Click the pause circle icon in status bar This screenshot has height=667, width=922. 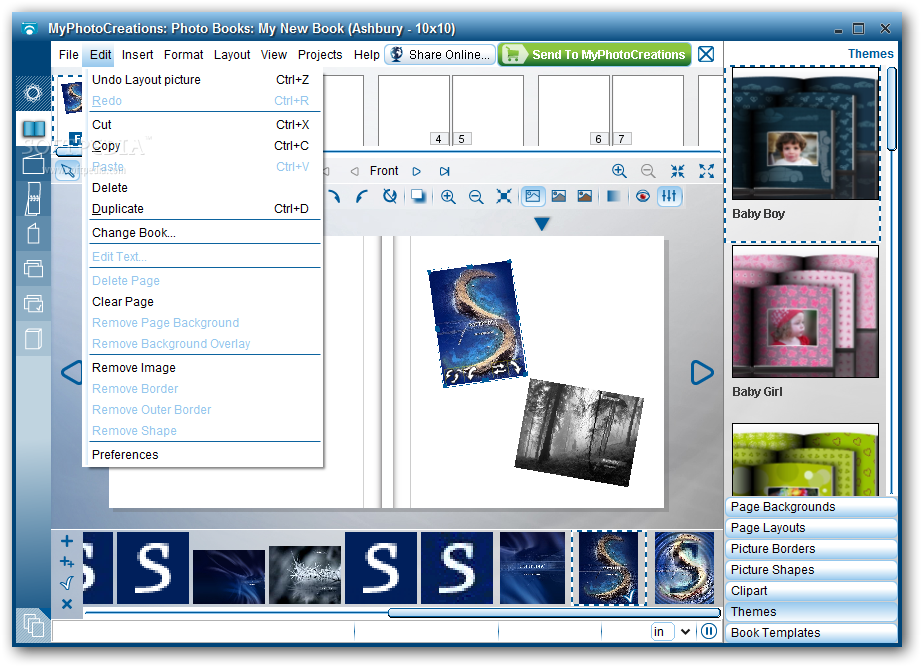coord(709,631)
